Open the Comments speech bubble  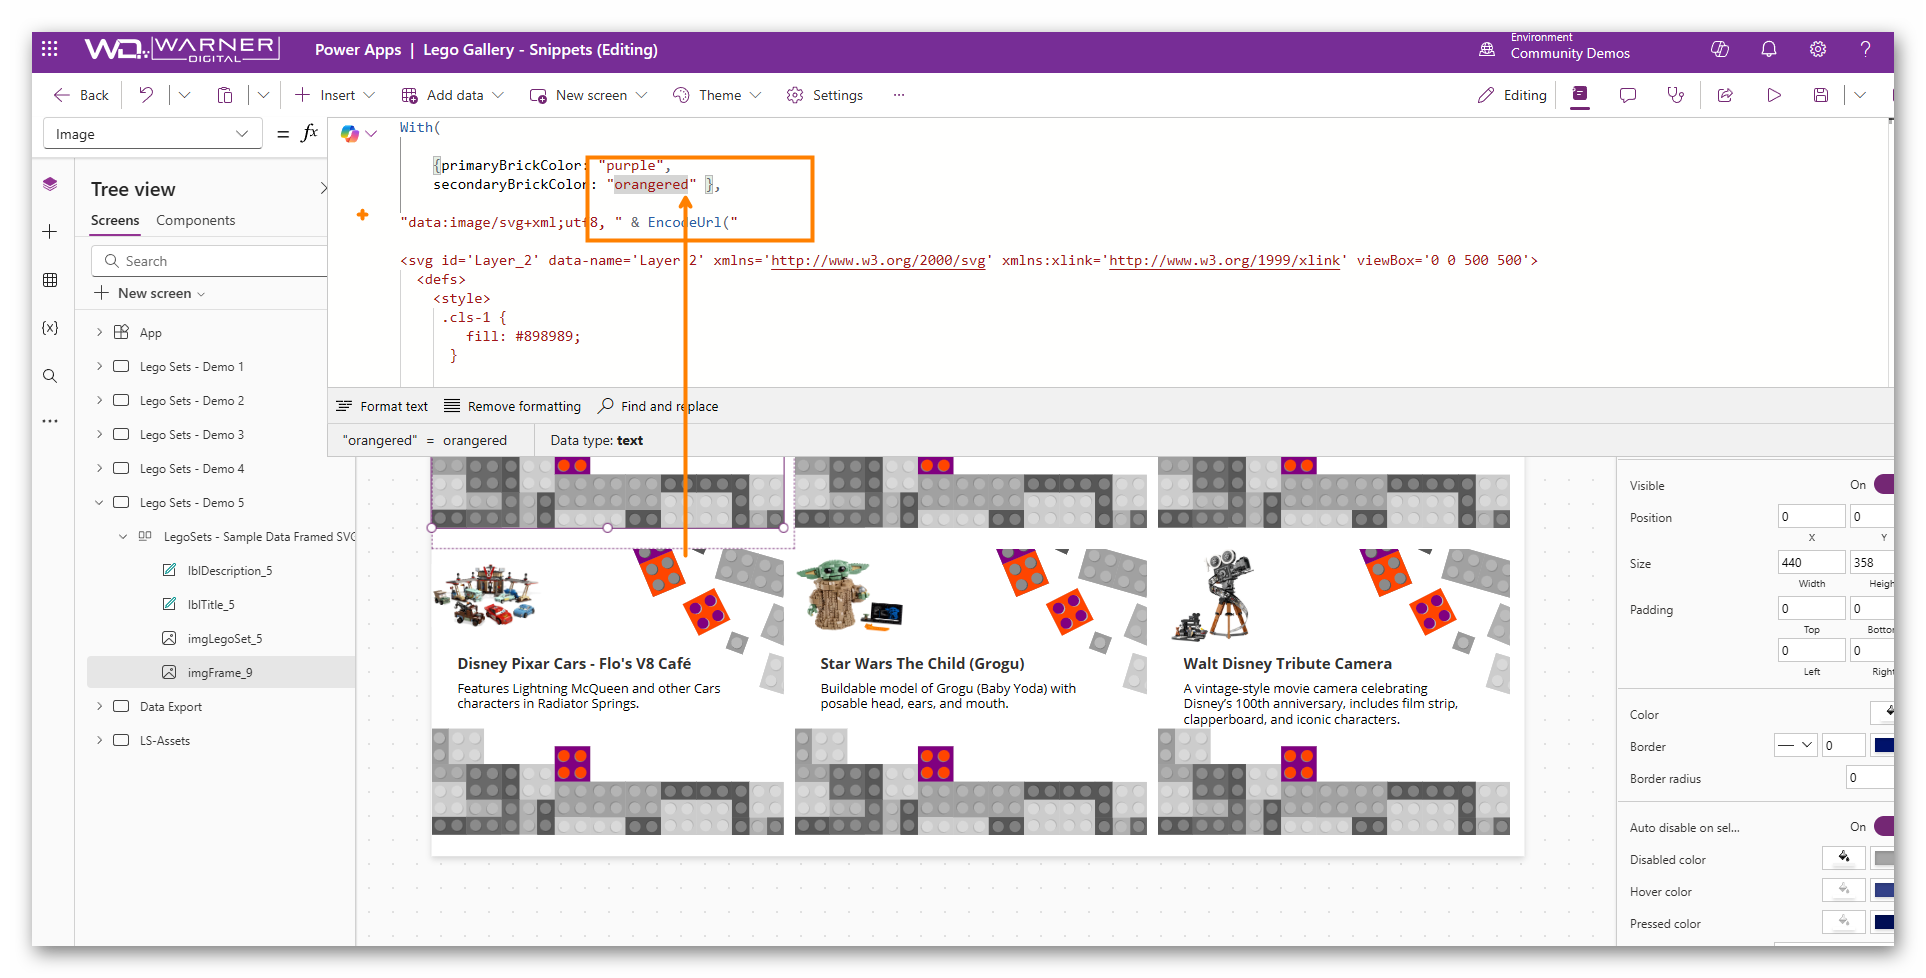(x=1628, y=95)
